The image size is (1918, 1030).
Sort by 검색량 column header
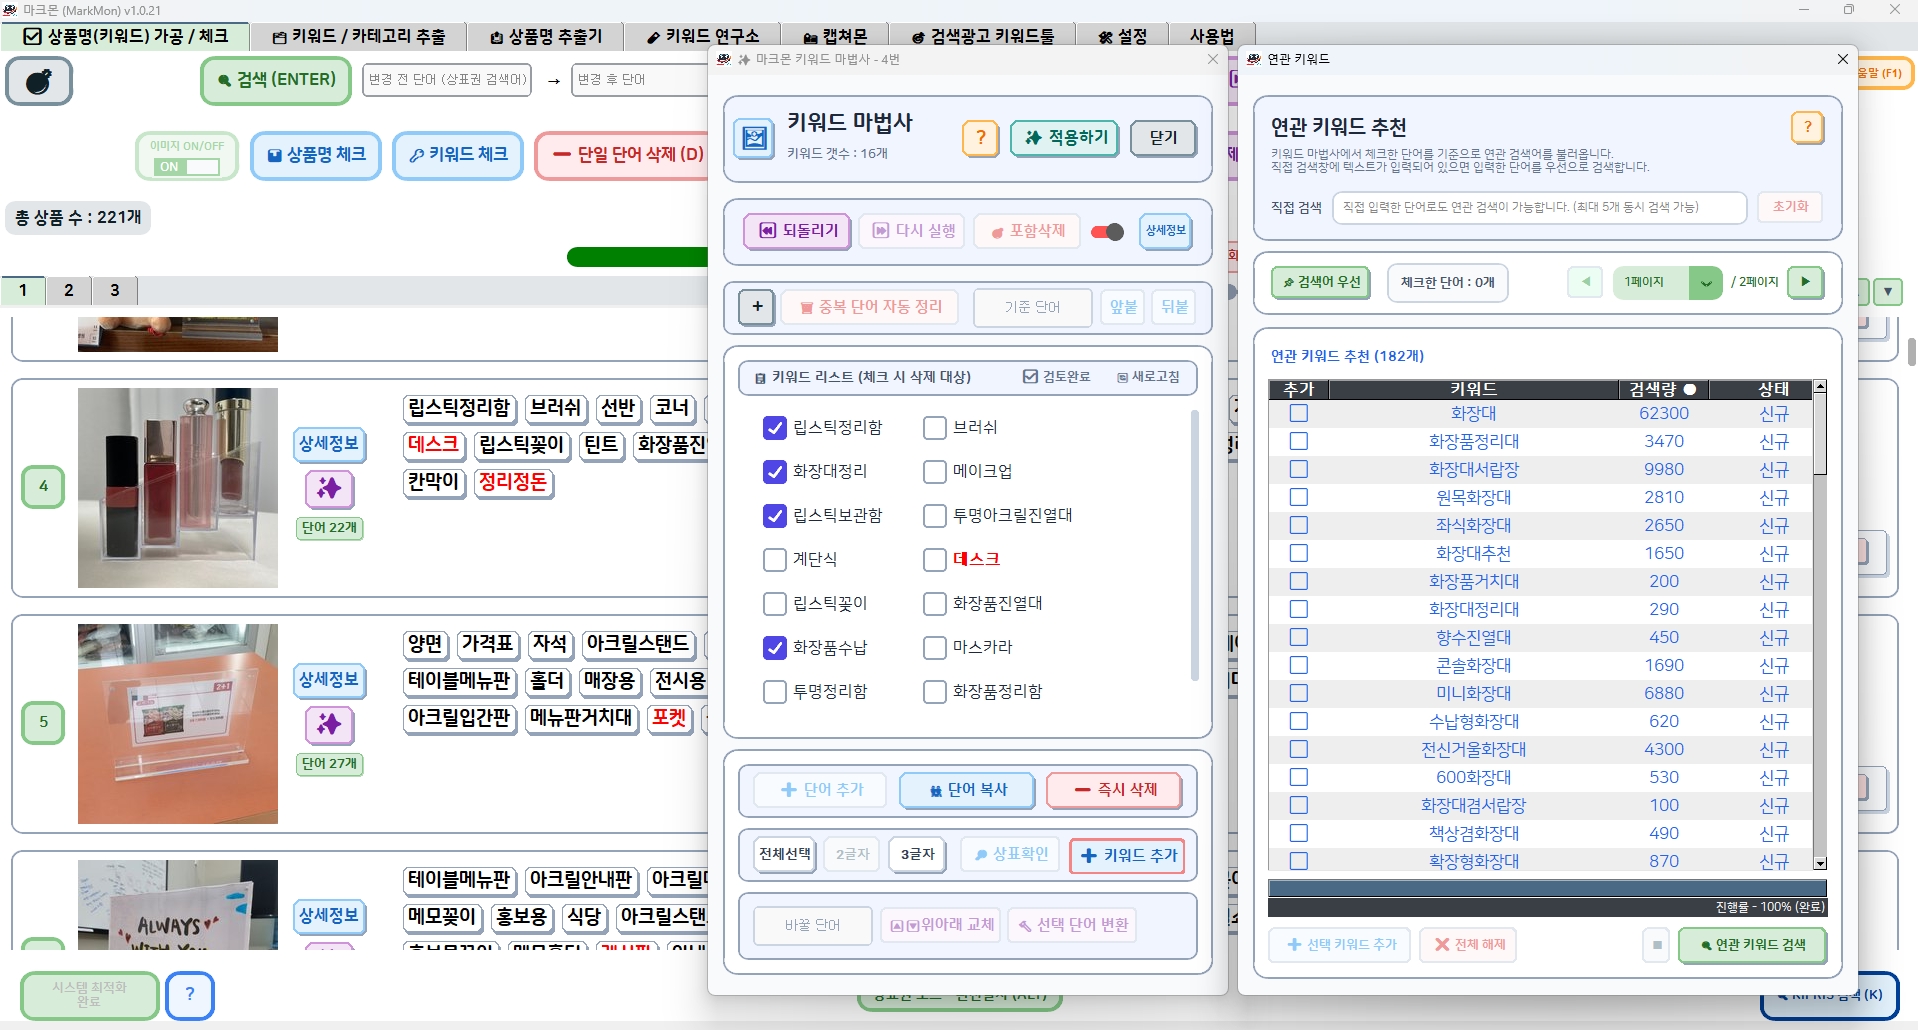pyautogui.click(x=1662, y=389)
